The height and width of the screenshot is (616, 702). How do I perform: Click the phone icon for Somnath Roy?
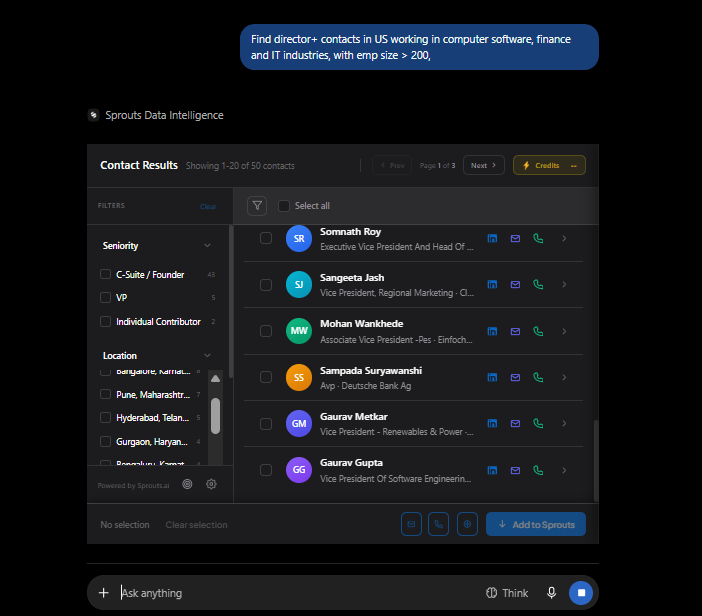point(538,239)
